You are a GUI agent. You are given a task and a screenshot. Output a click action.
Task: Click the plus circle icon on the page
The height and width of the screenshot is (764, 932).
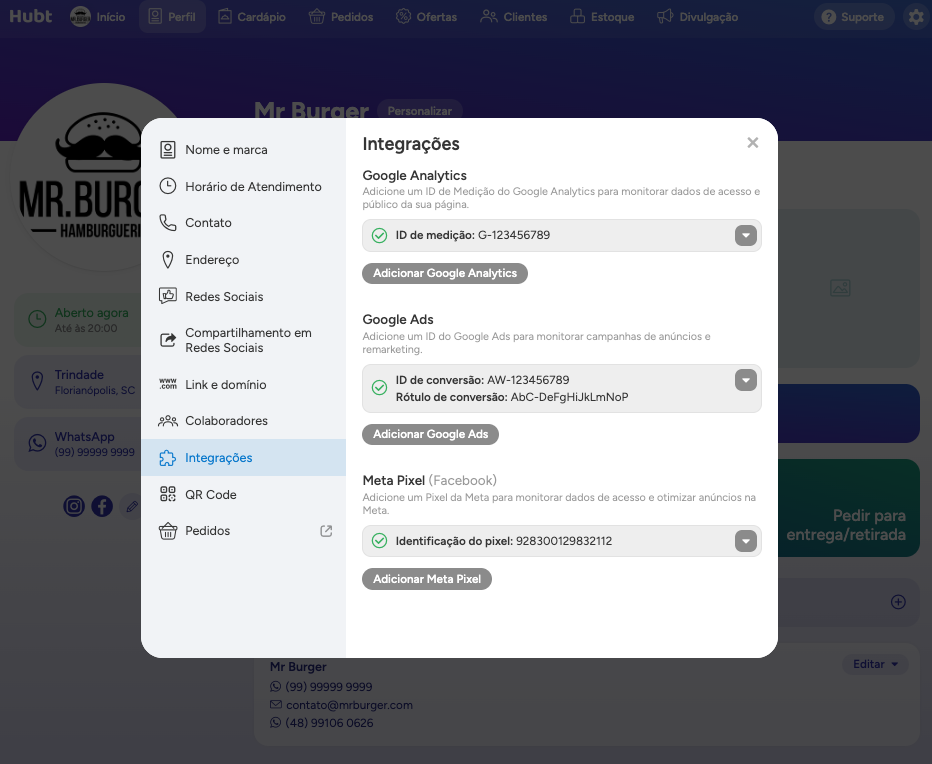tap(898, 602)
